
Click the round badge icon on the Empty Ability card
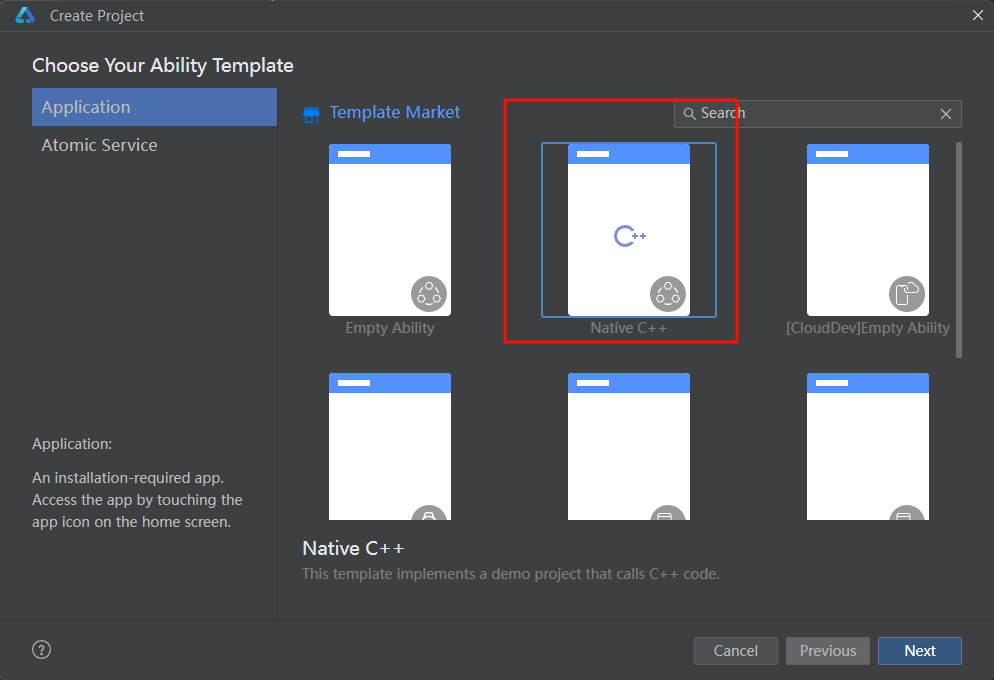pyautogui.click(x=429, y=294)
